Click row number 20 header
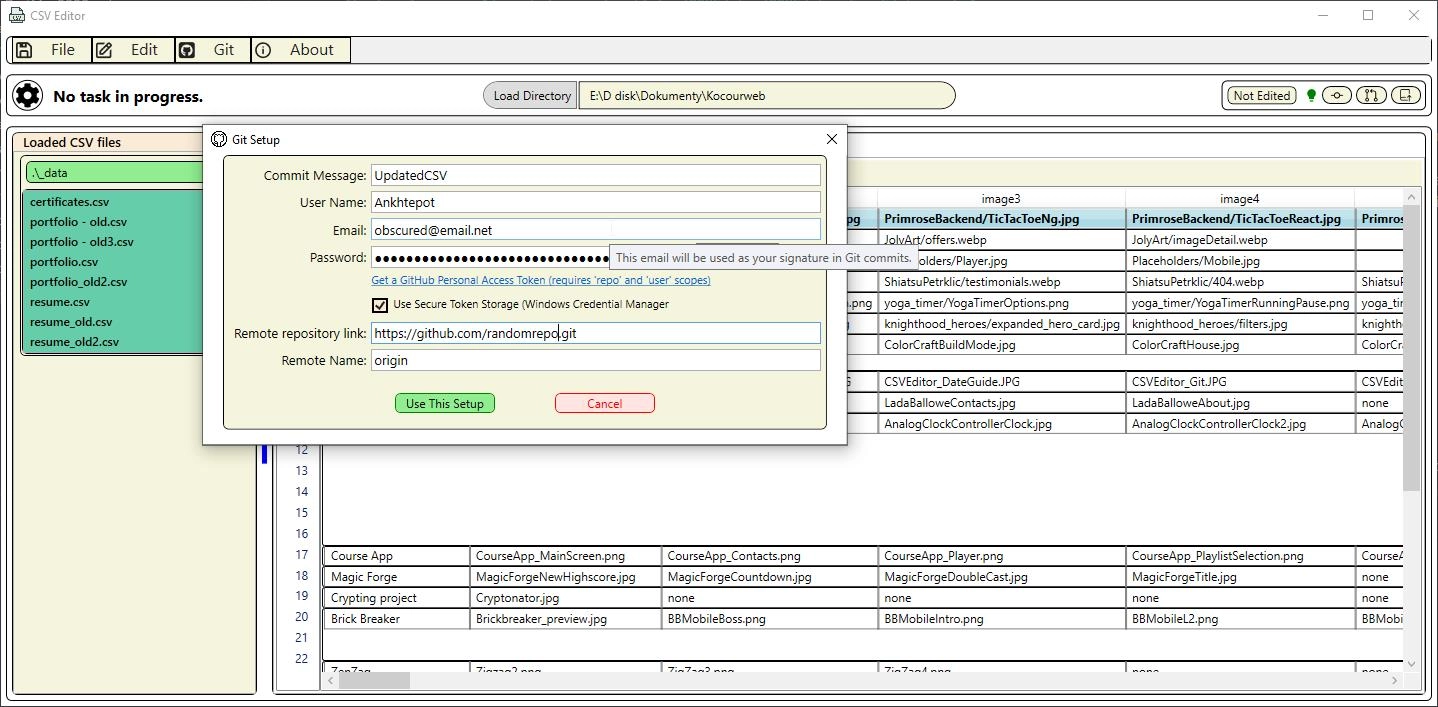Image resolution: width=1438 pixels, height=707 pixels. pos(301,617)
